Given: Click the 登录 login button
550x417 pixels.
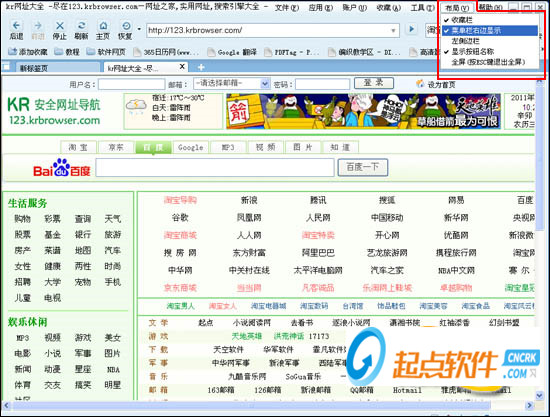Looking at the screenshot, I should tap(374, 83).
